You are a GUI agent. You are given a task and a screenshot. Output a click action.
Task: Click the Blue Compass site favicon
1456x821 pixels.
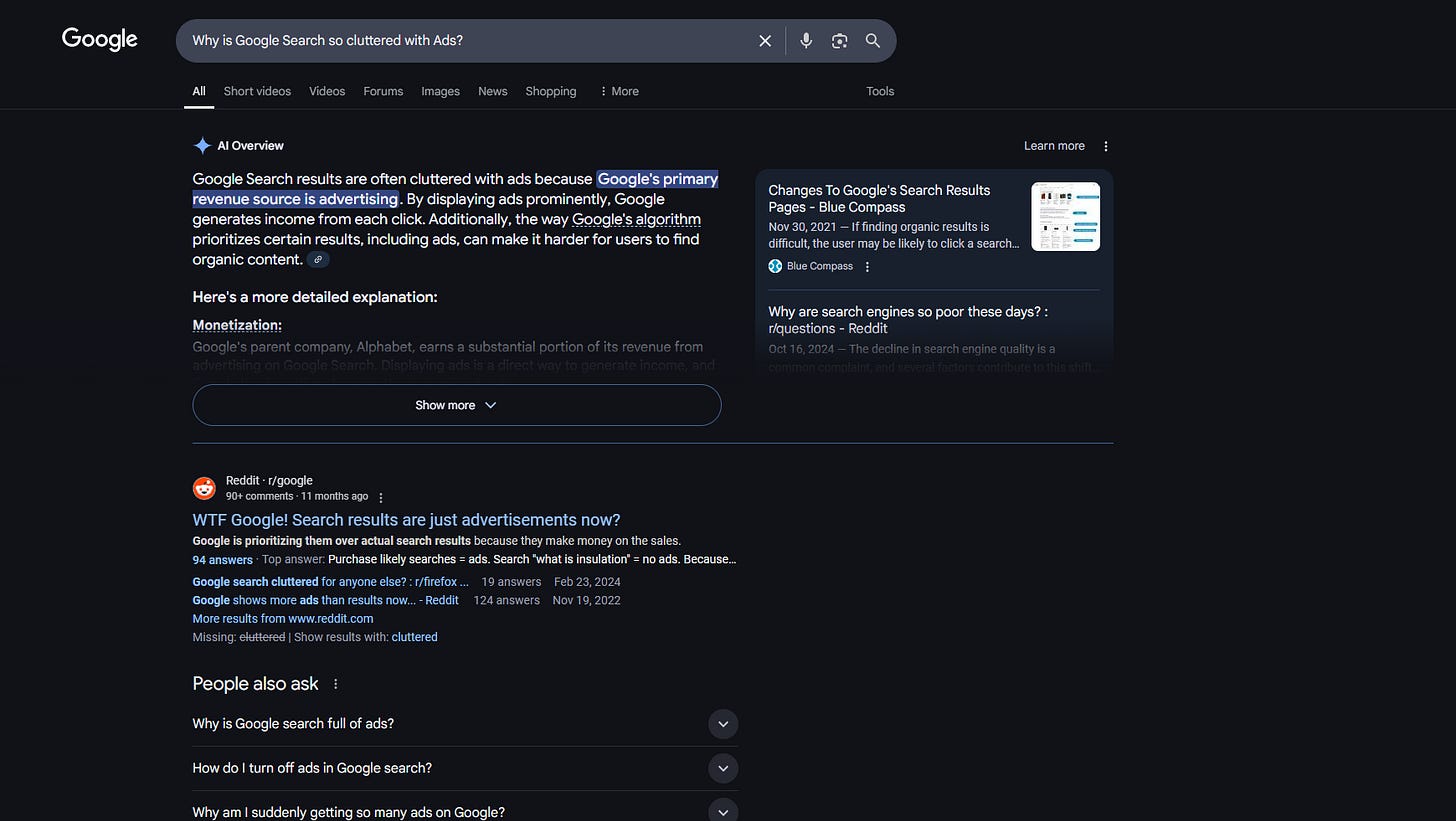click(x=775, y=266)
